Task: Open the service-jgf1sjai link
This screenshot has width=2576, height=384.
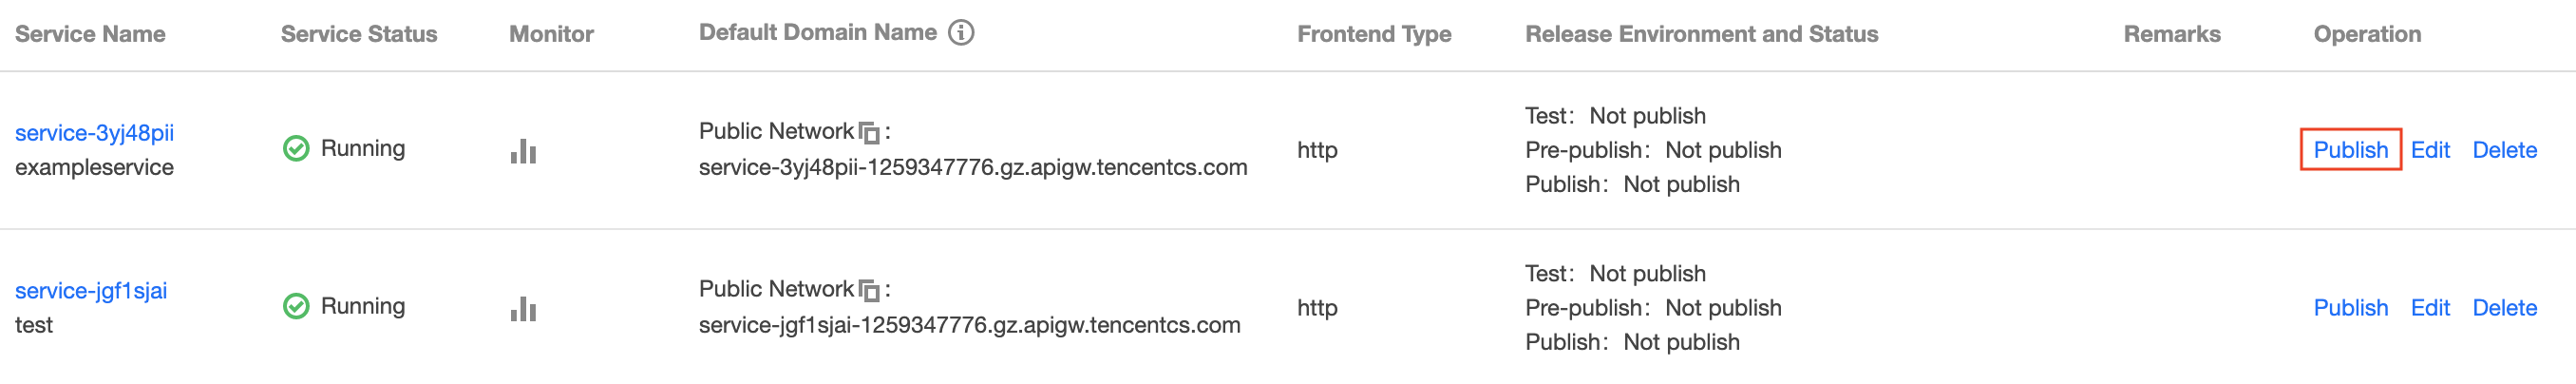Action: point(91,291)
